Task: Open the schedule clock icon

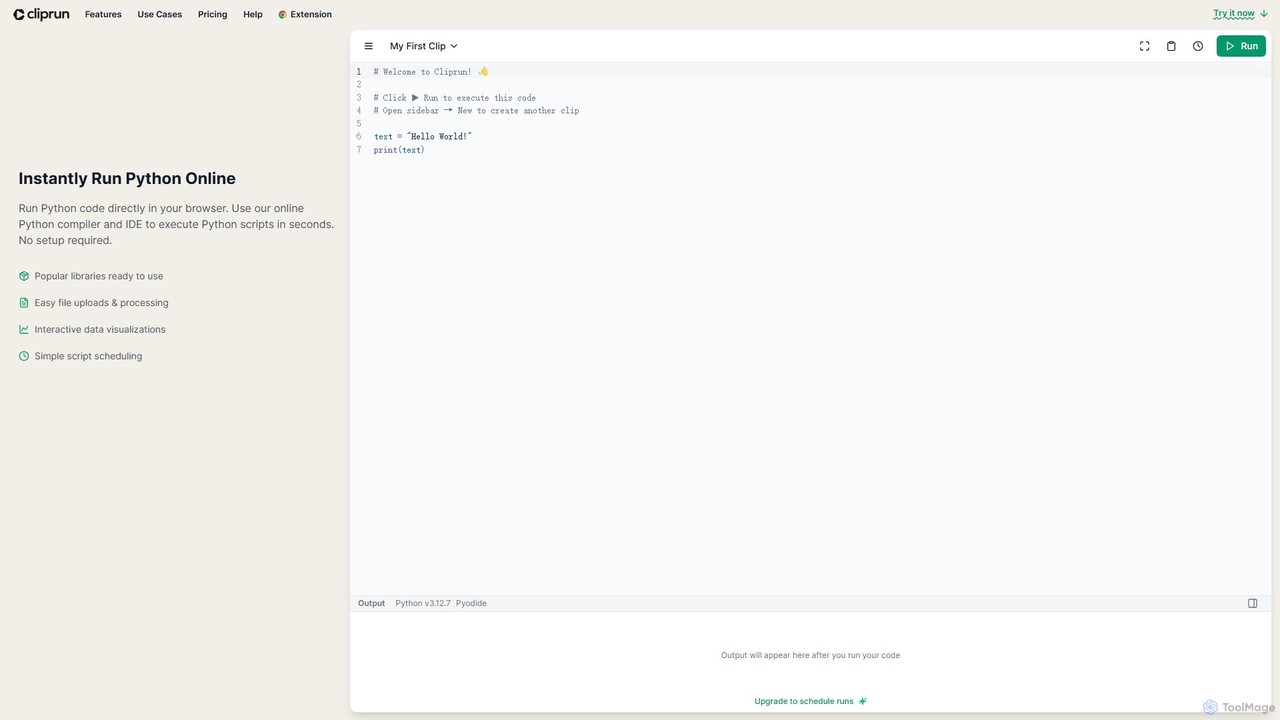Action: point(1198,46)
